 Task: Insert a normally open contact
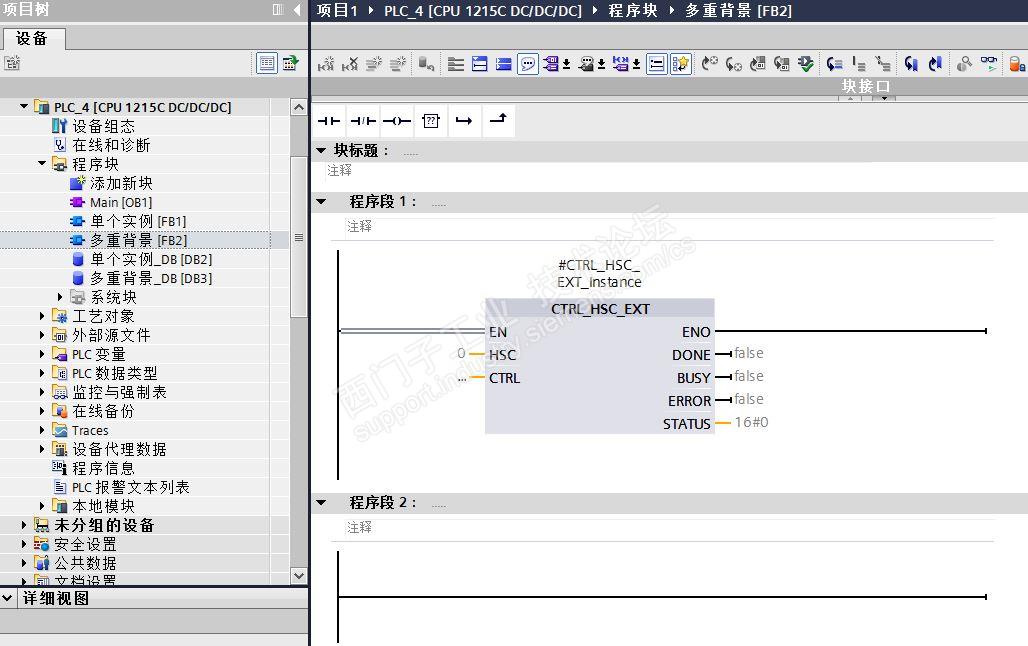[329, 121]
